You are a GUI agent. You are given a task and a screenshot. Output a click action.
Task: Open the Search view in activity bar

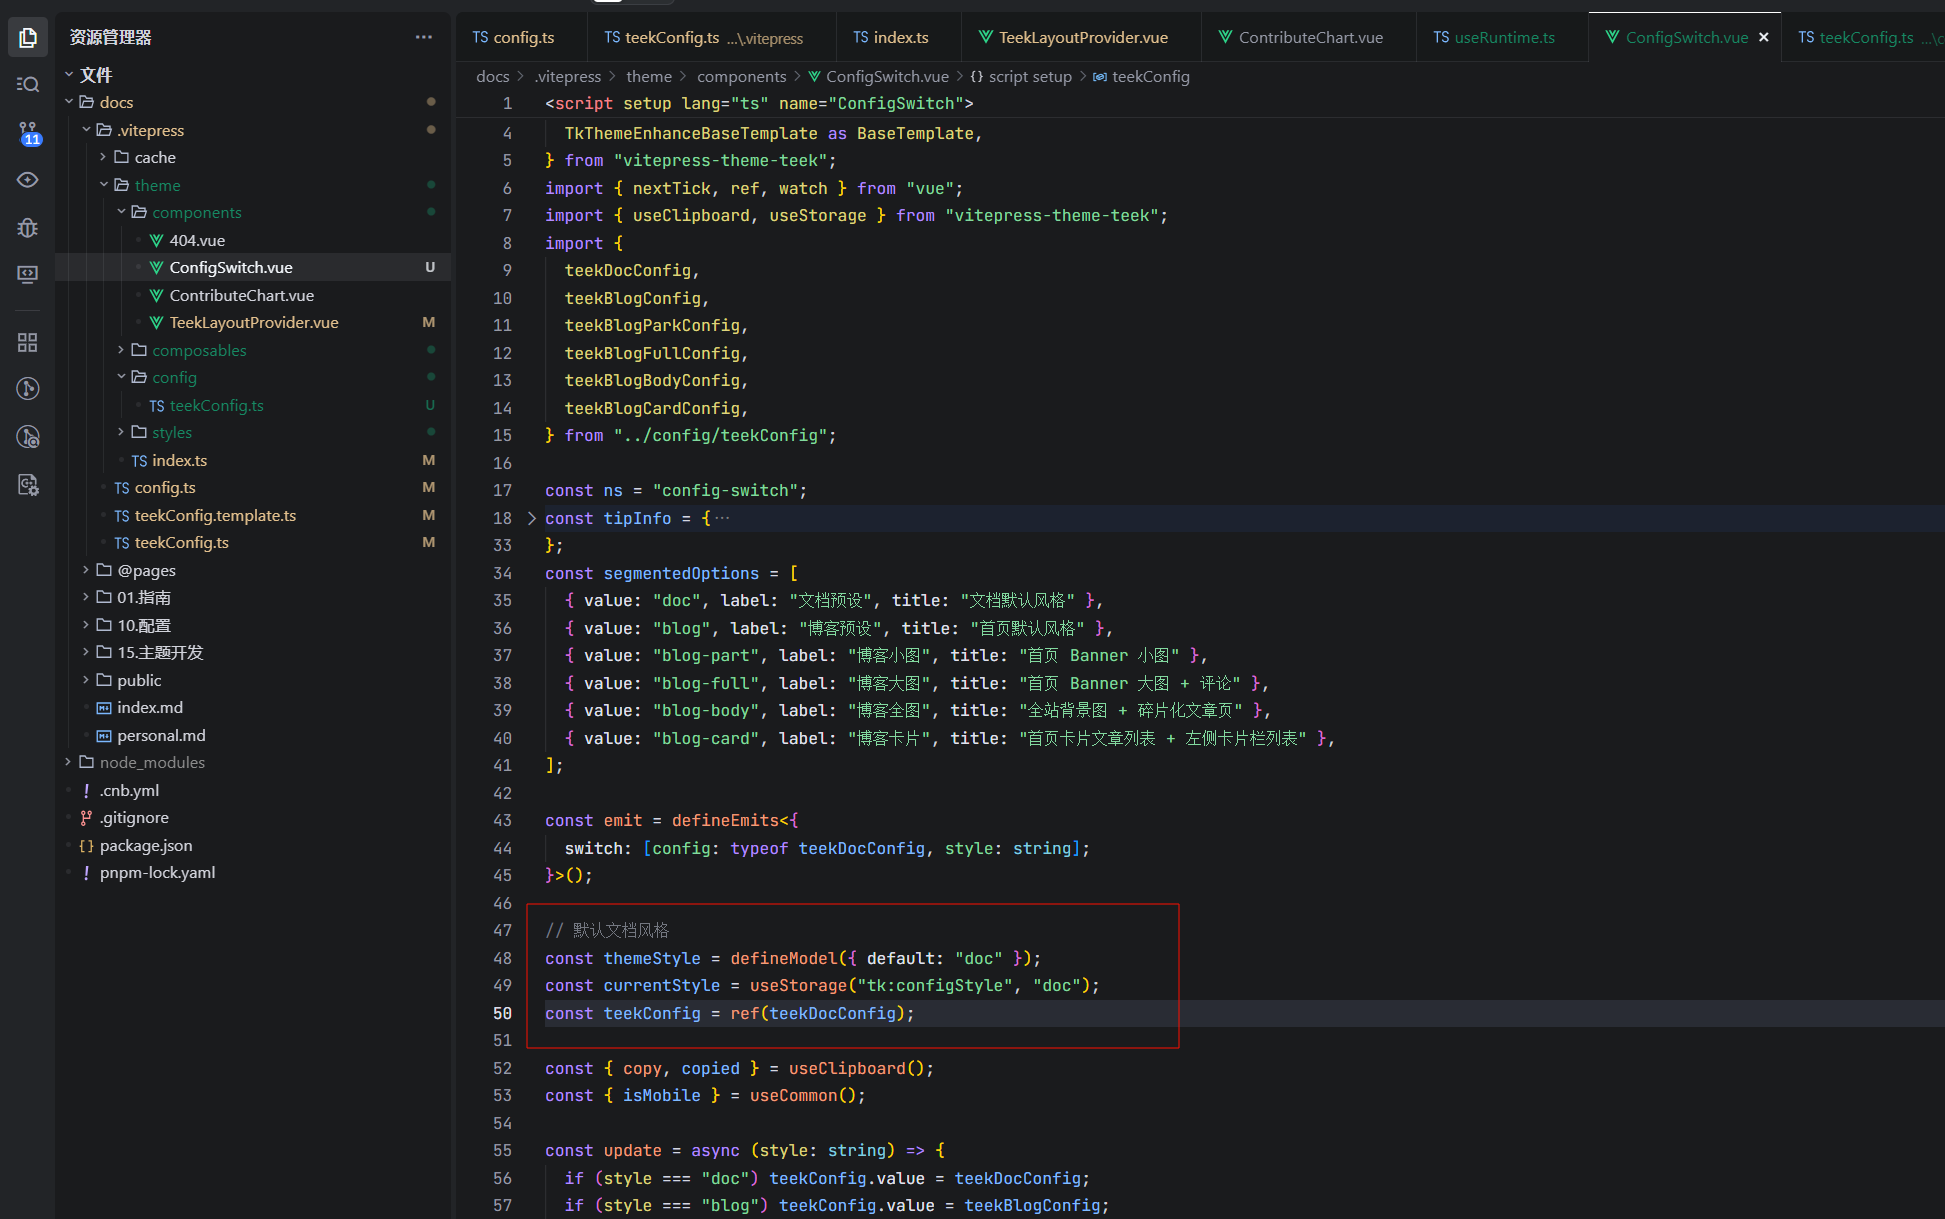point(28,84)
